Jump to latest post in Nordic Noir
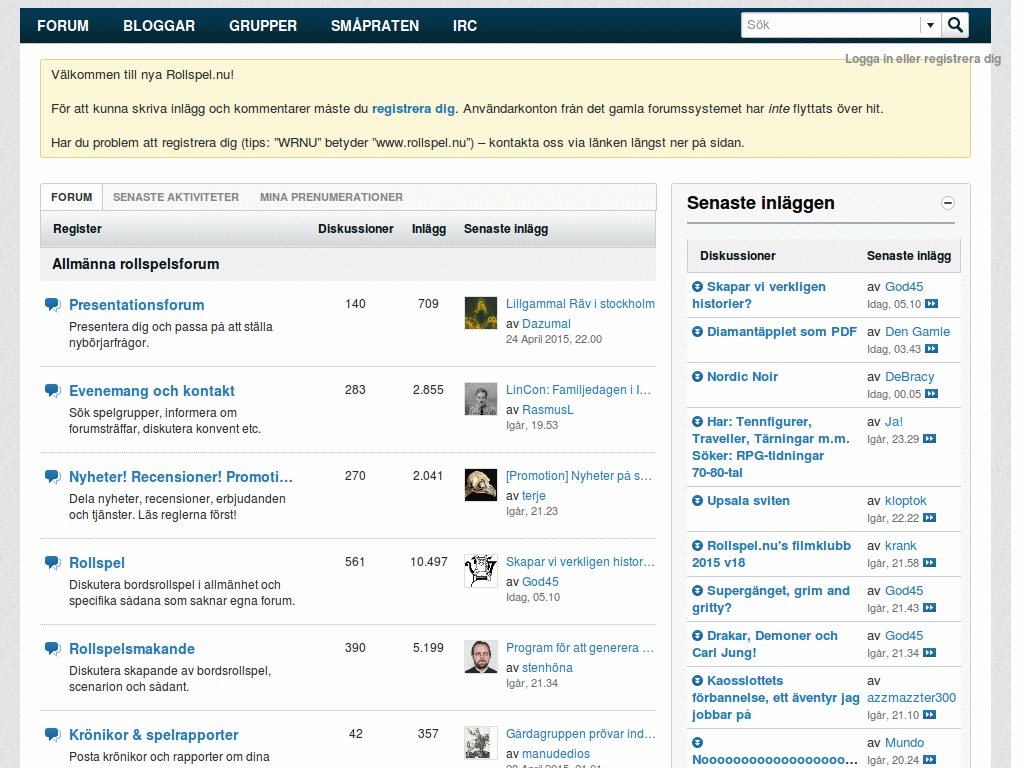 (931, 394)
